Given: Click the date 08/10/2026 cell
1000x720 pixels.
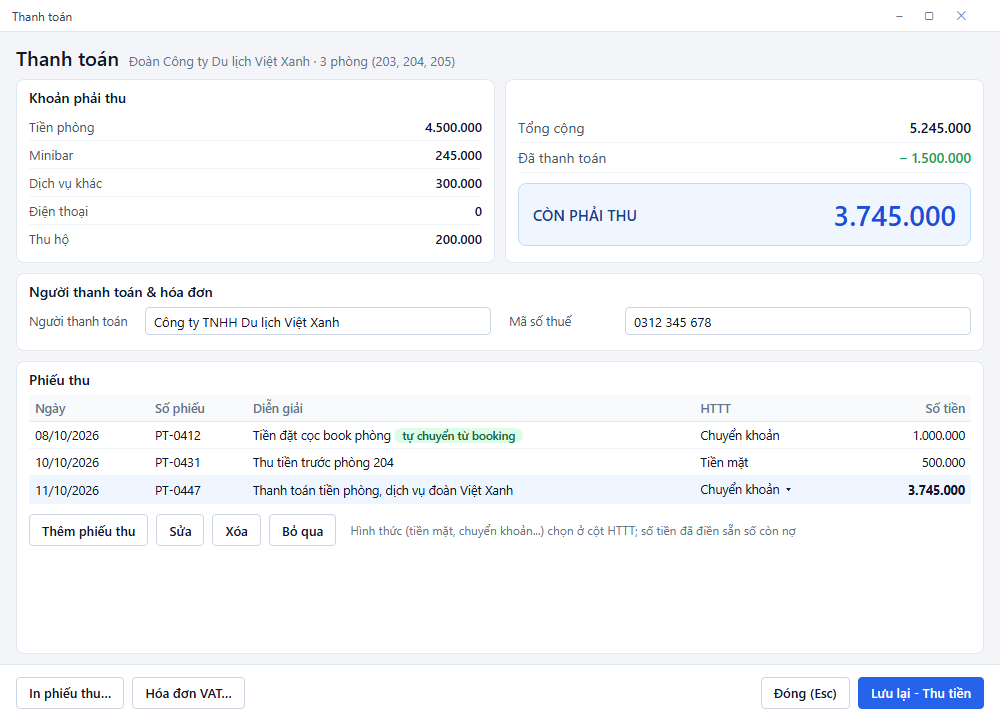Looking at the screenshot, I should point(67,436).
